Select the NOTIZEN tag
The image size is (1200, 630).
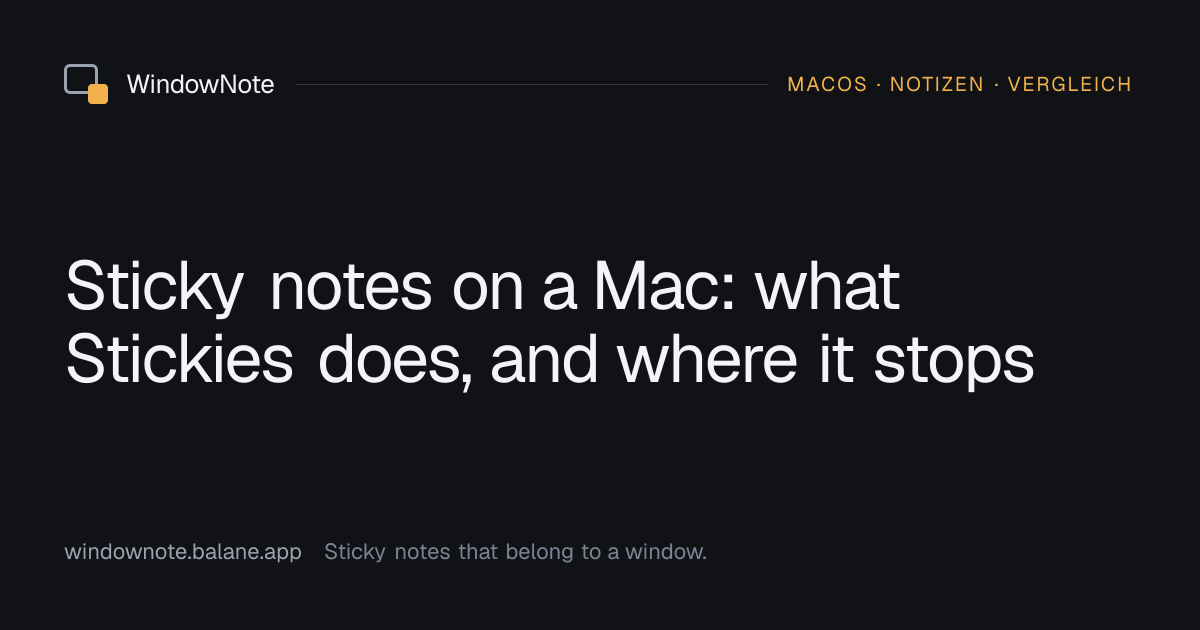click(937, 85)
